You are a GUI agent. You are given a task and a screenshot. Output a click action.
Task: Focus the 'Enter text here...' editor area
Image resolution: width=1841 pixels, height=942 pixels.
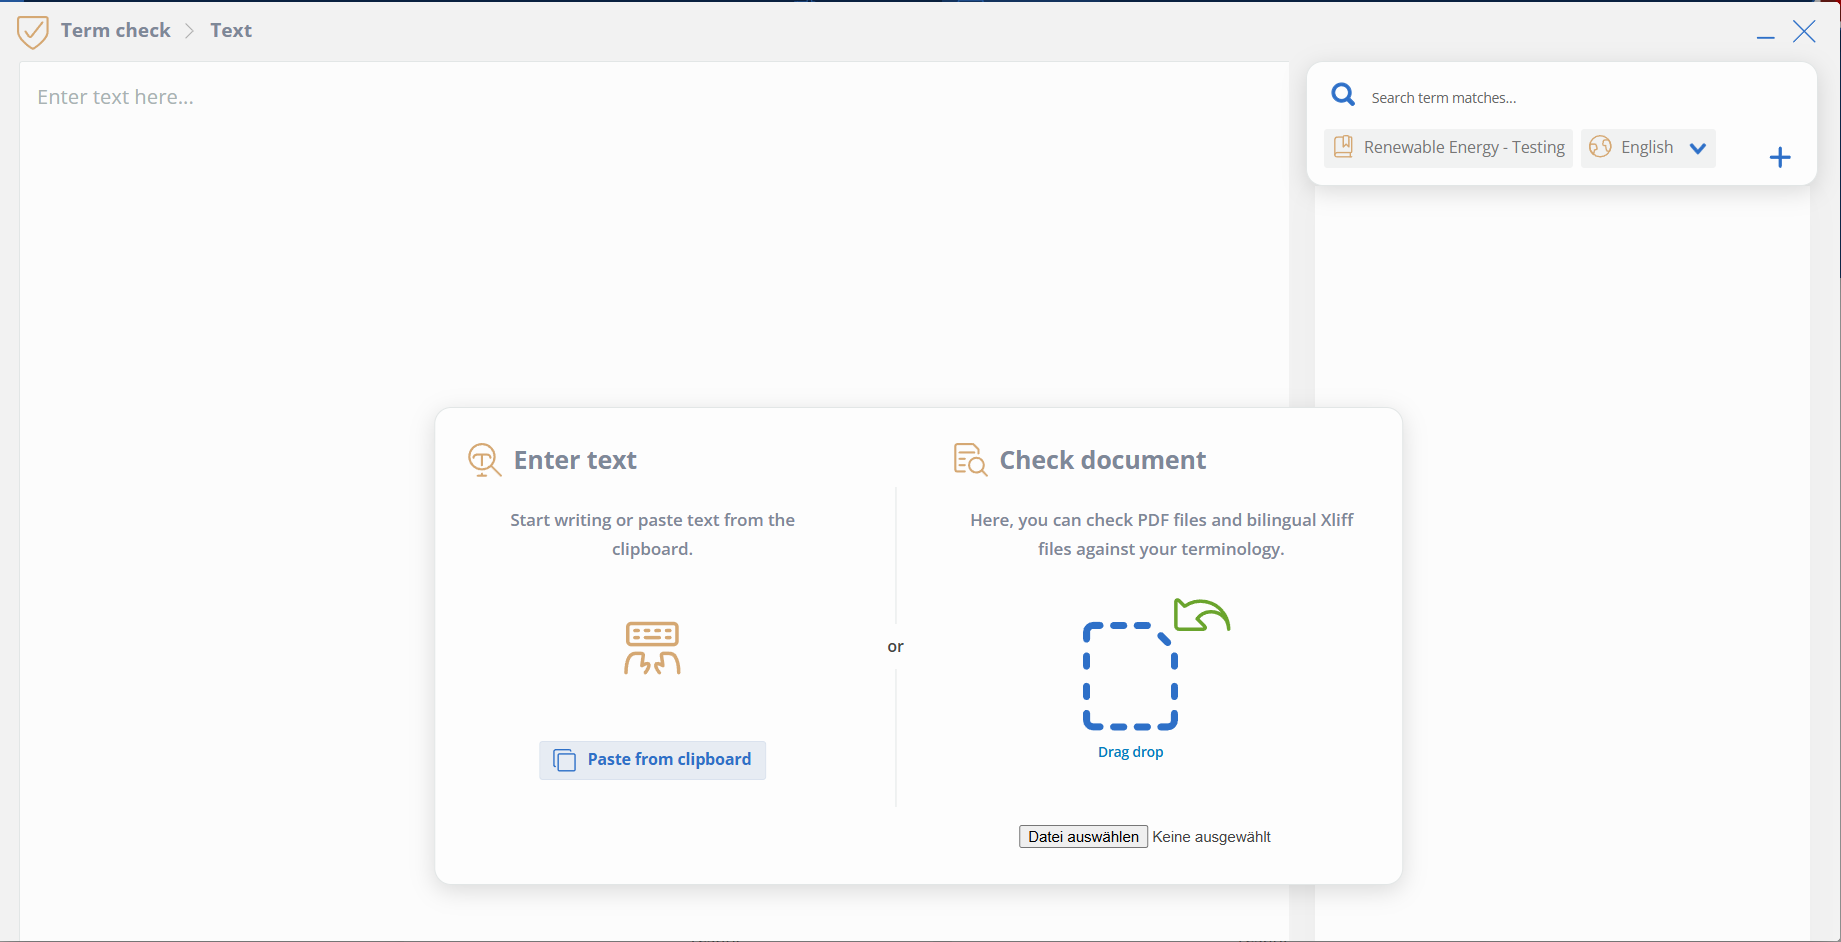click(654, 500)
